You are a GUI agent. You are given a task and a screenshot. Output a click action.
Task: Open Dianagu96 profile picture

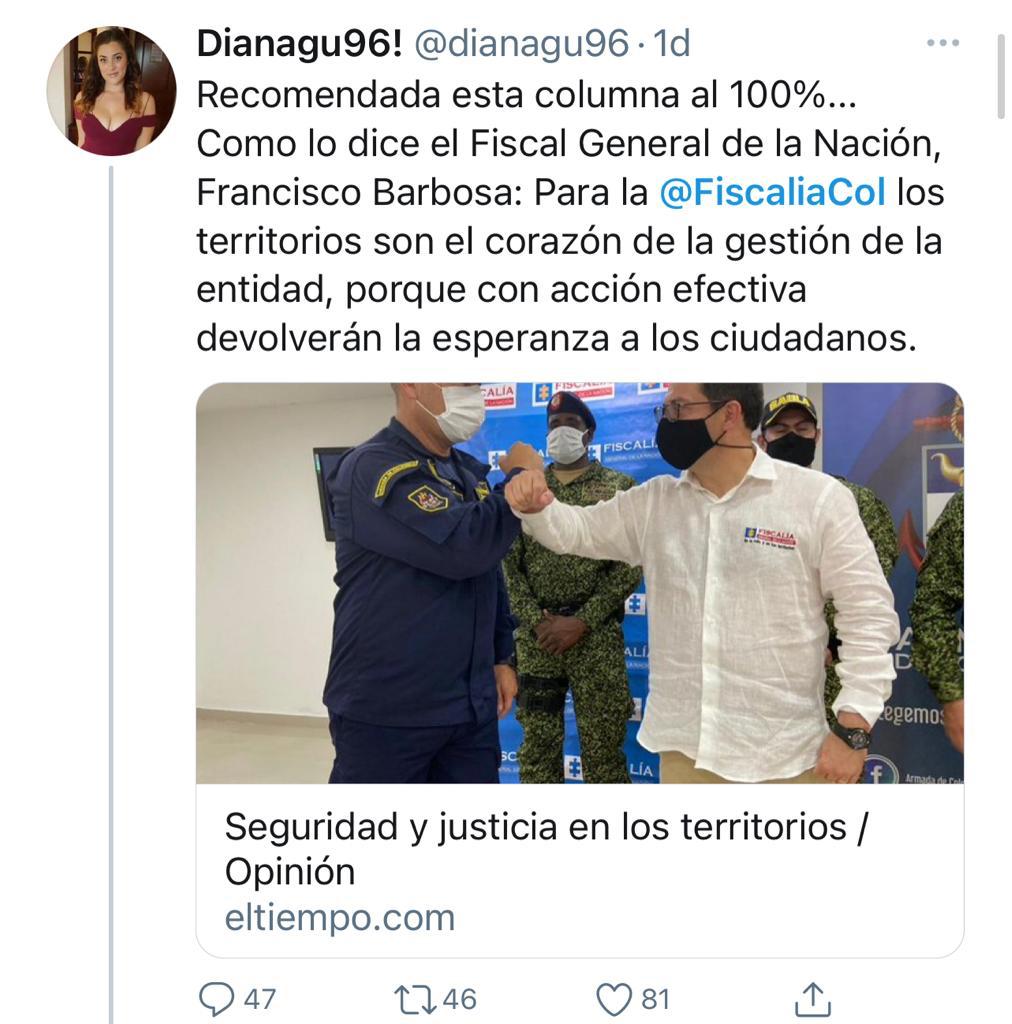(112, 91)
